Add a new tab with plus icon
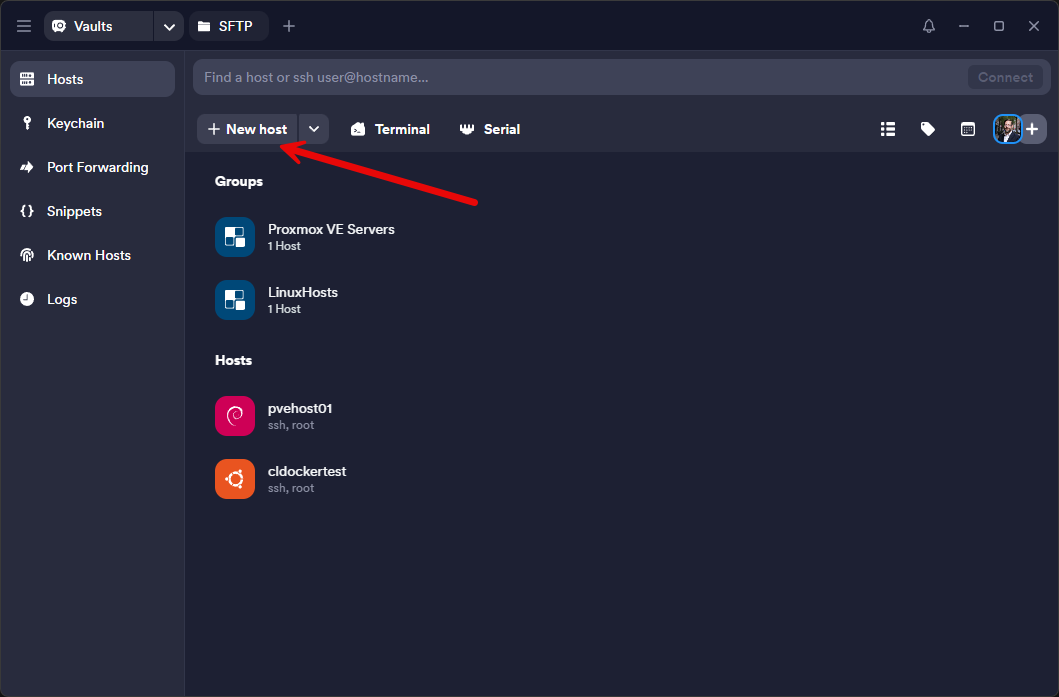Viewport: 1059px width, 697px height. pyautogui.click(x=289, y=26)
